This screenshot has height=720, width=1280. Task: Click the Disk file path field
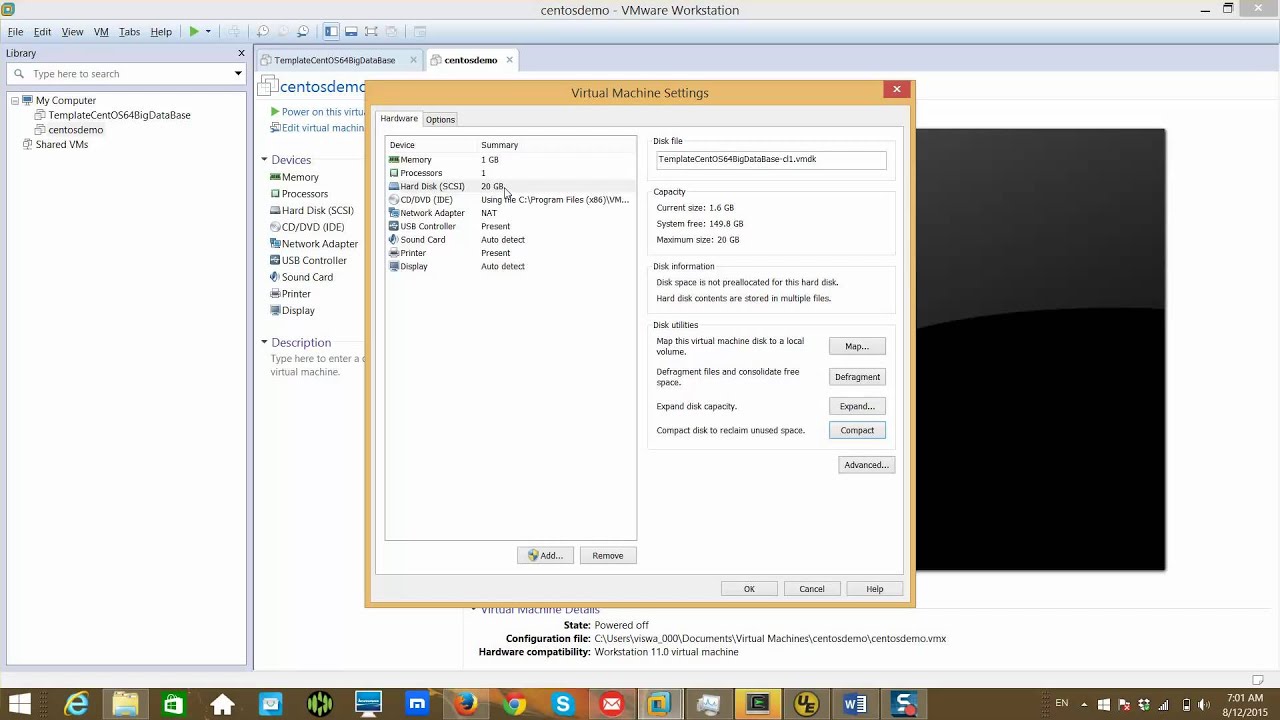pos(771,159)
